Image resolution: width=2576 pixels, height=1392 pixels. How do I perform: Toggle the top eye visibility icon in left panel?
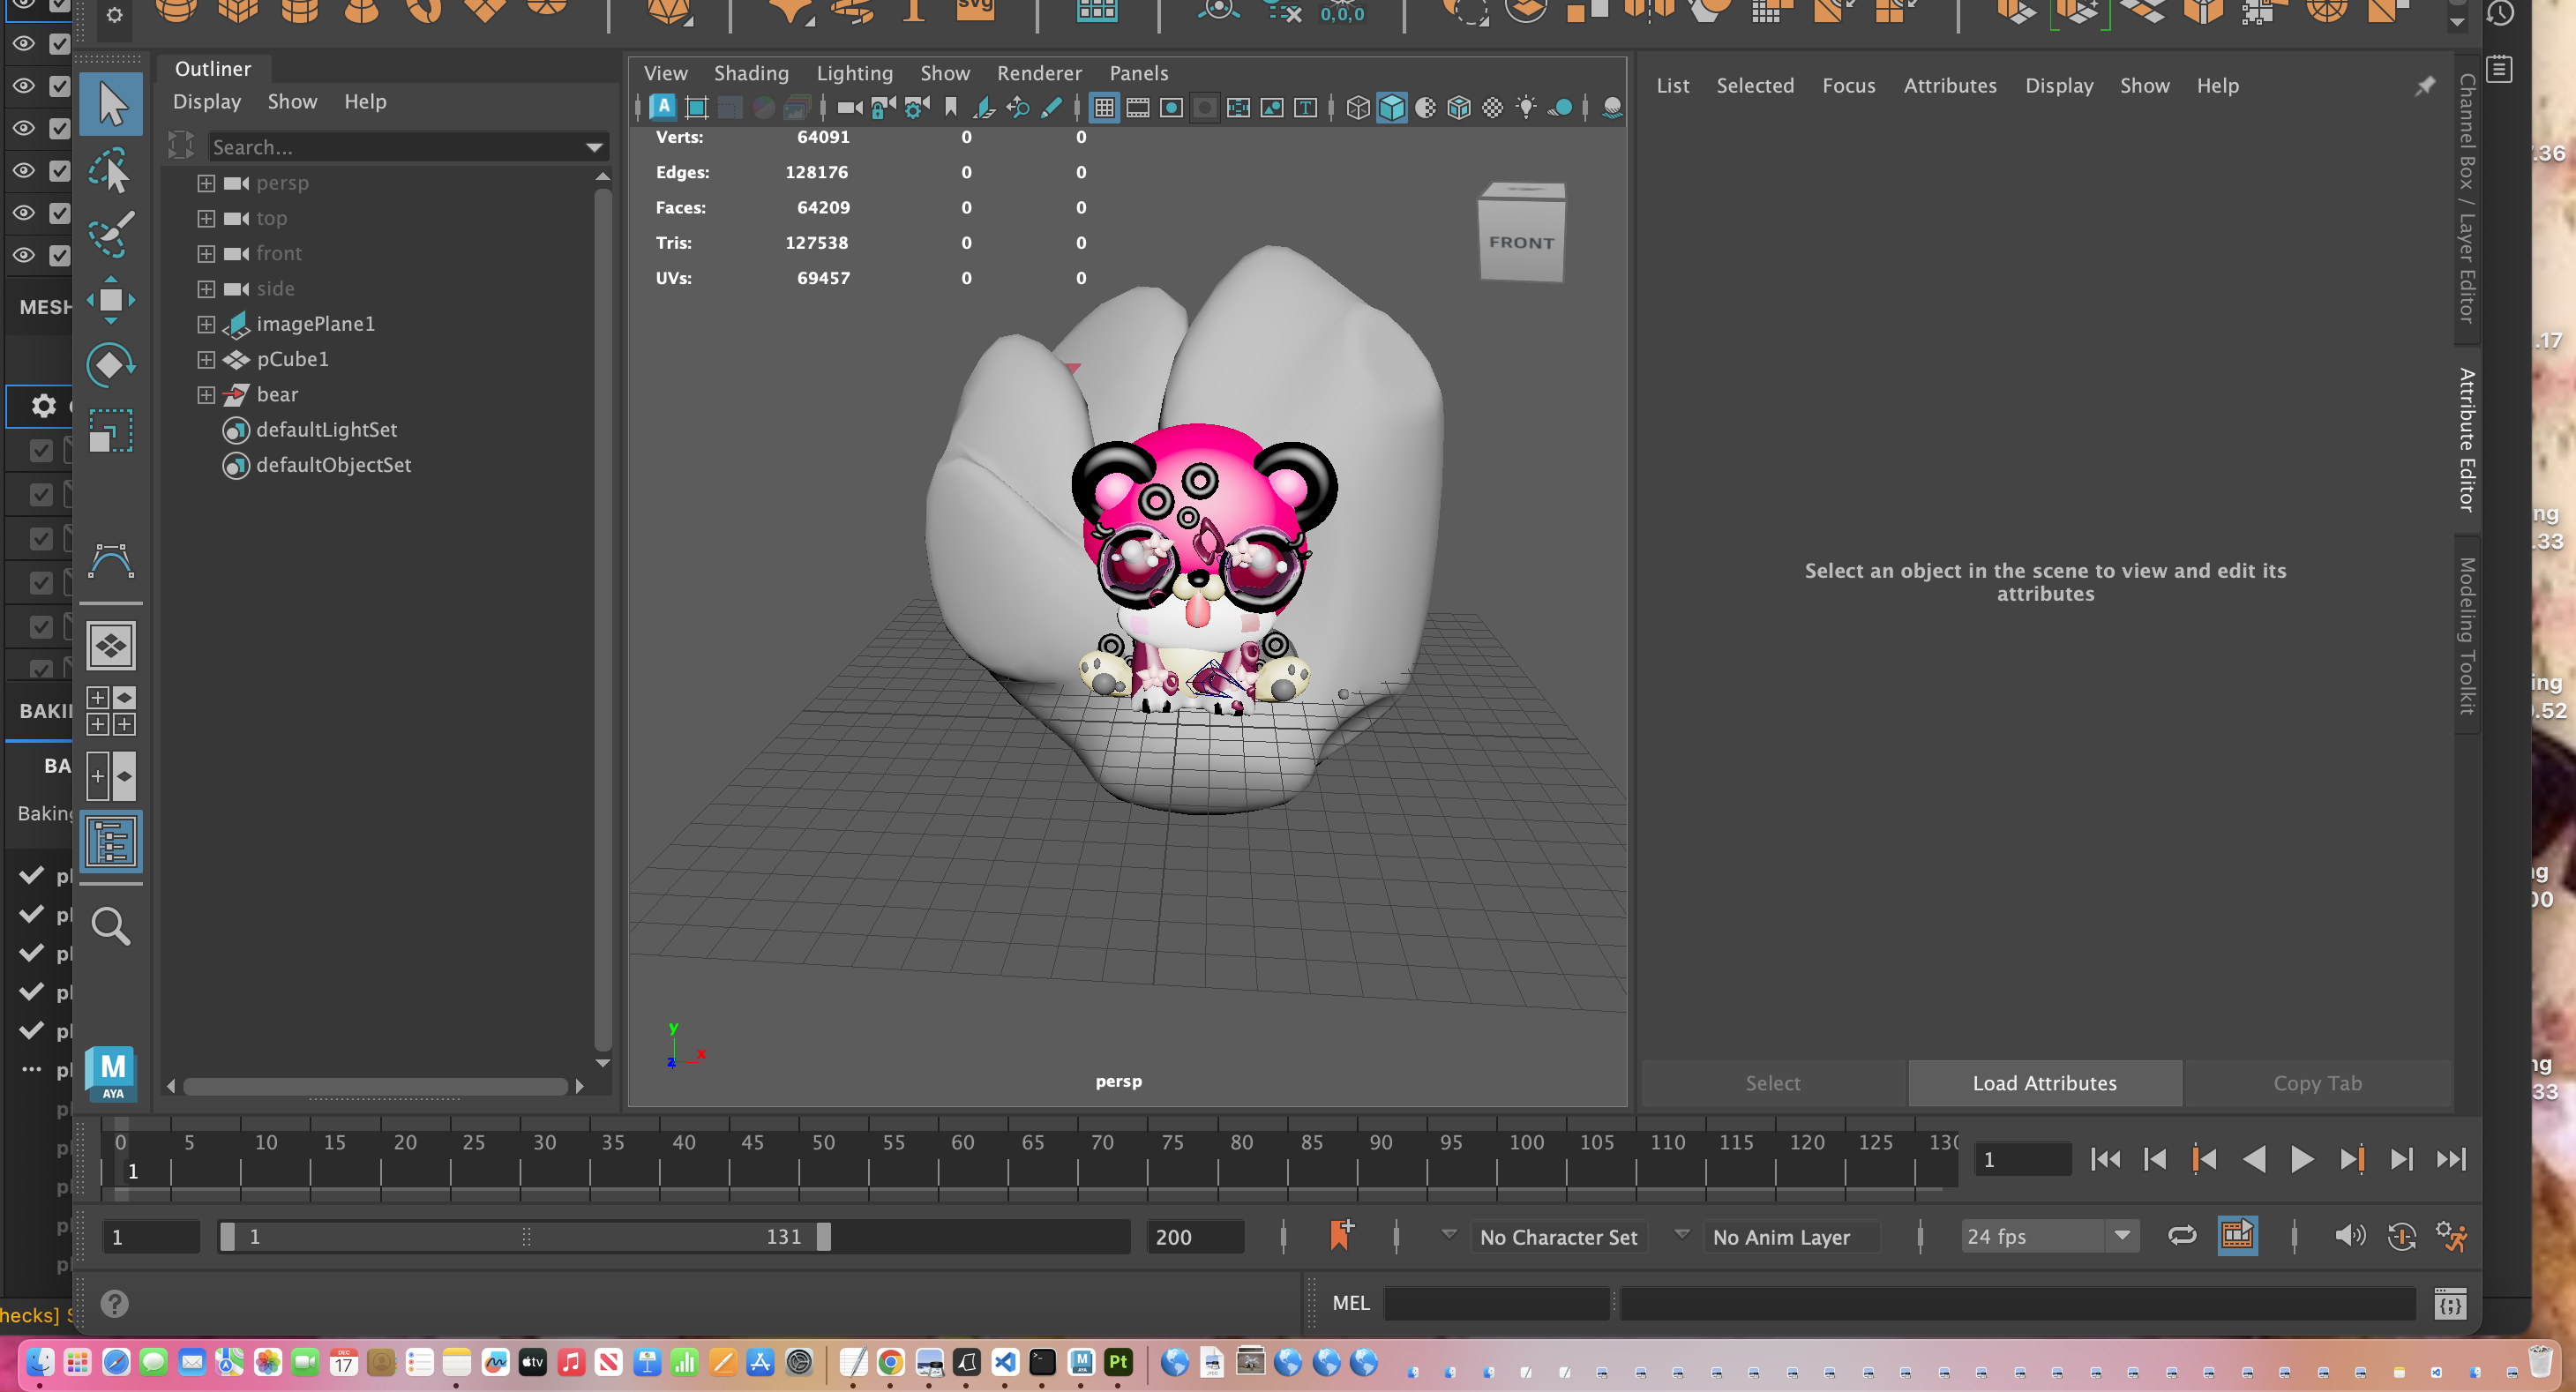pos(23,44)
